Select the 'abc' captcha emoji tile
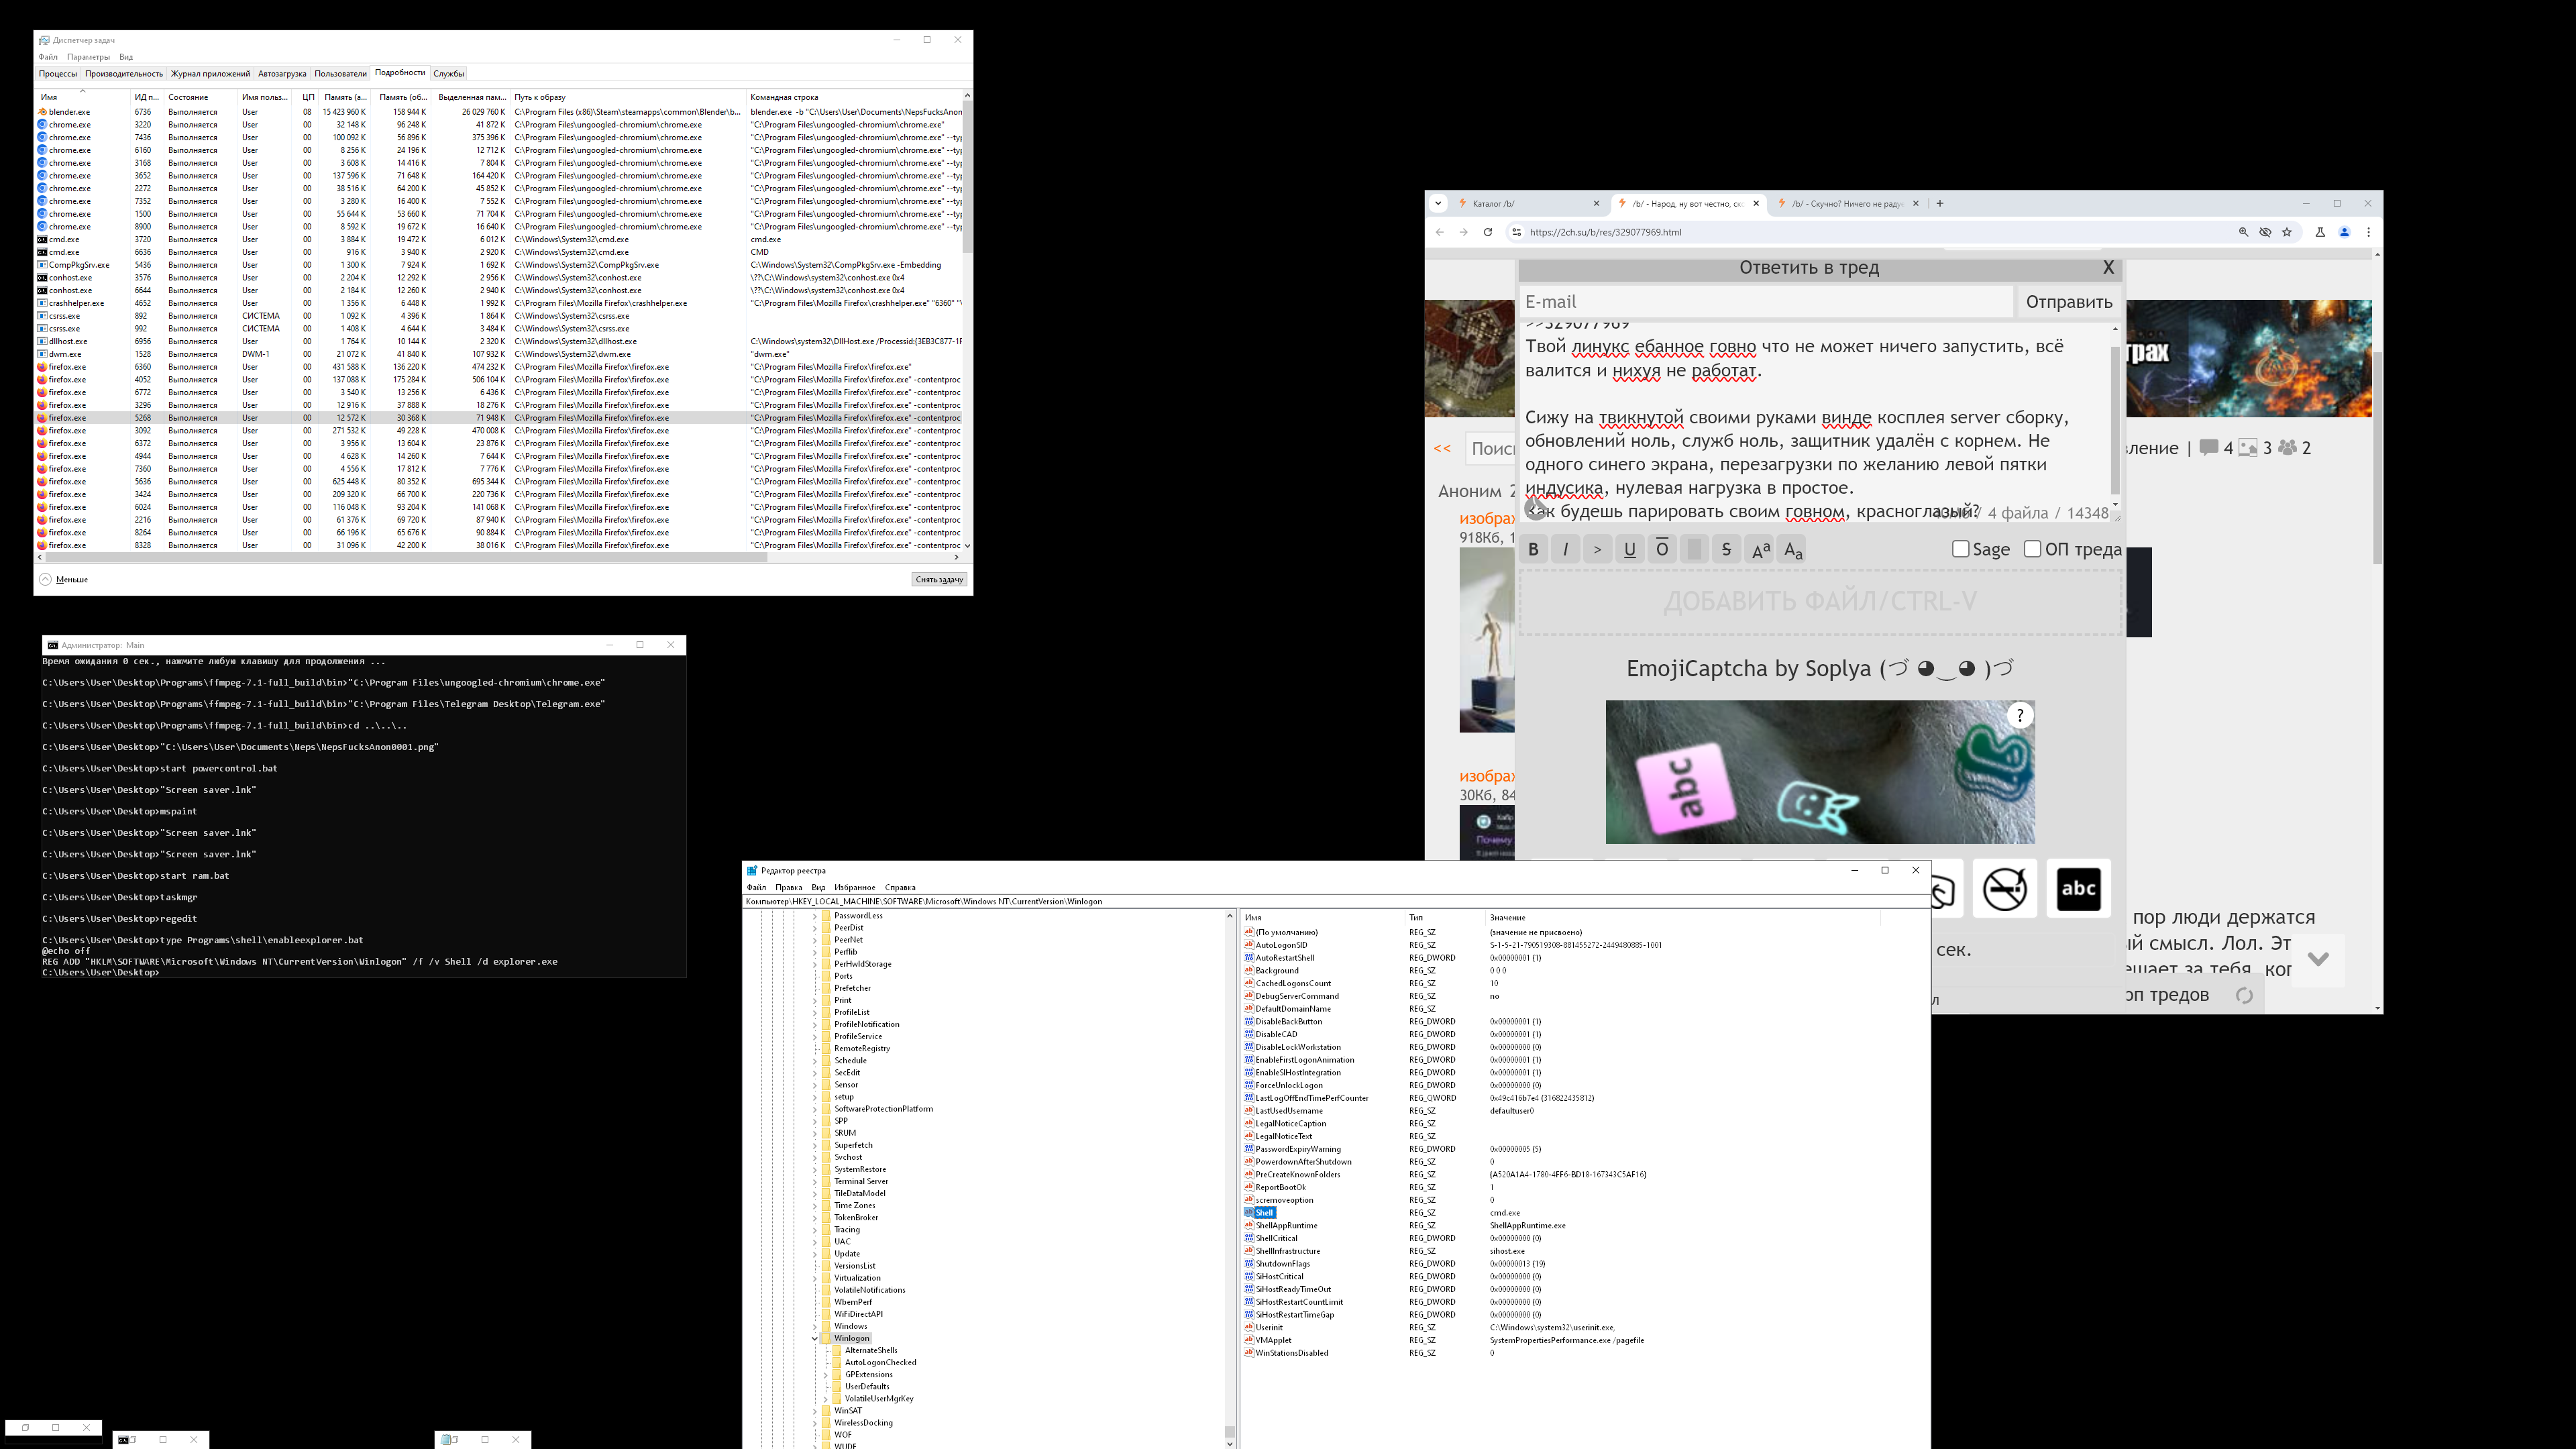Screen dimensions: 2576x1449 [x=2078, y=888]
